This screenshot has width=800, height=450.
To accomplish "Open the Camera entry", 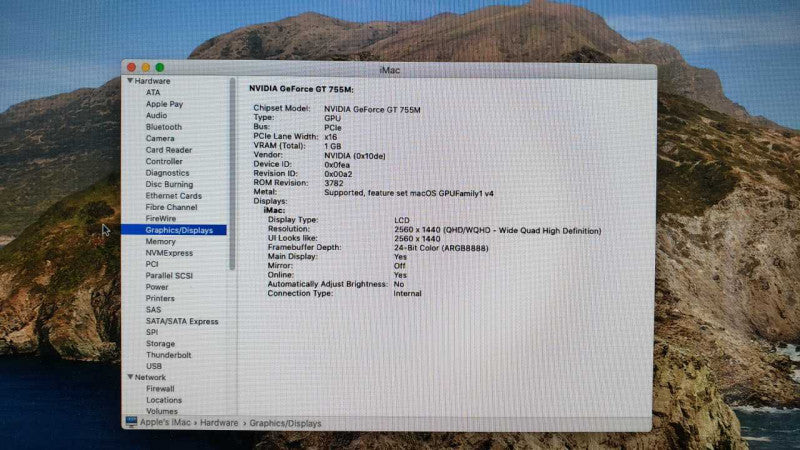I will click(x=160, y=138).
